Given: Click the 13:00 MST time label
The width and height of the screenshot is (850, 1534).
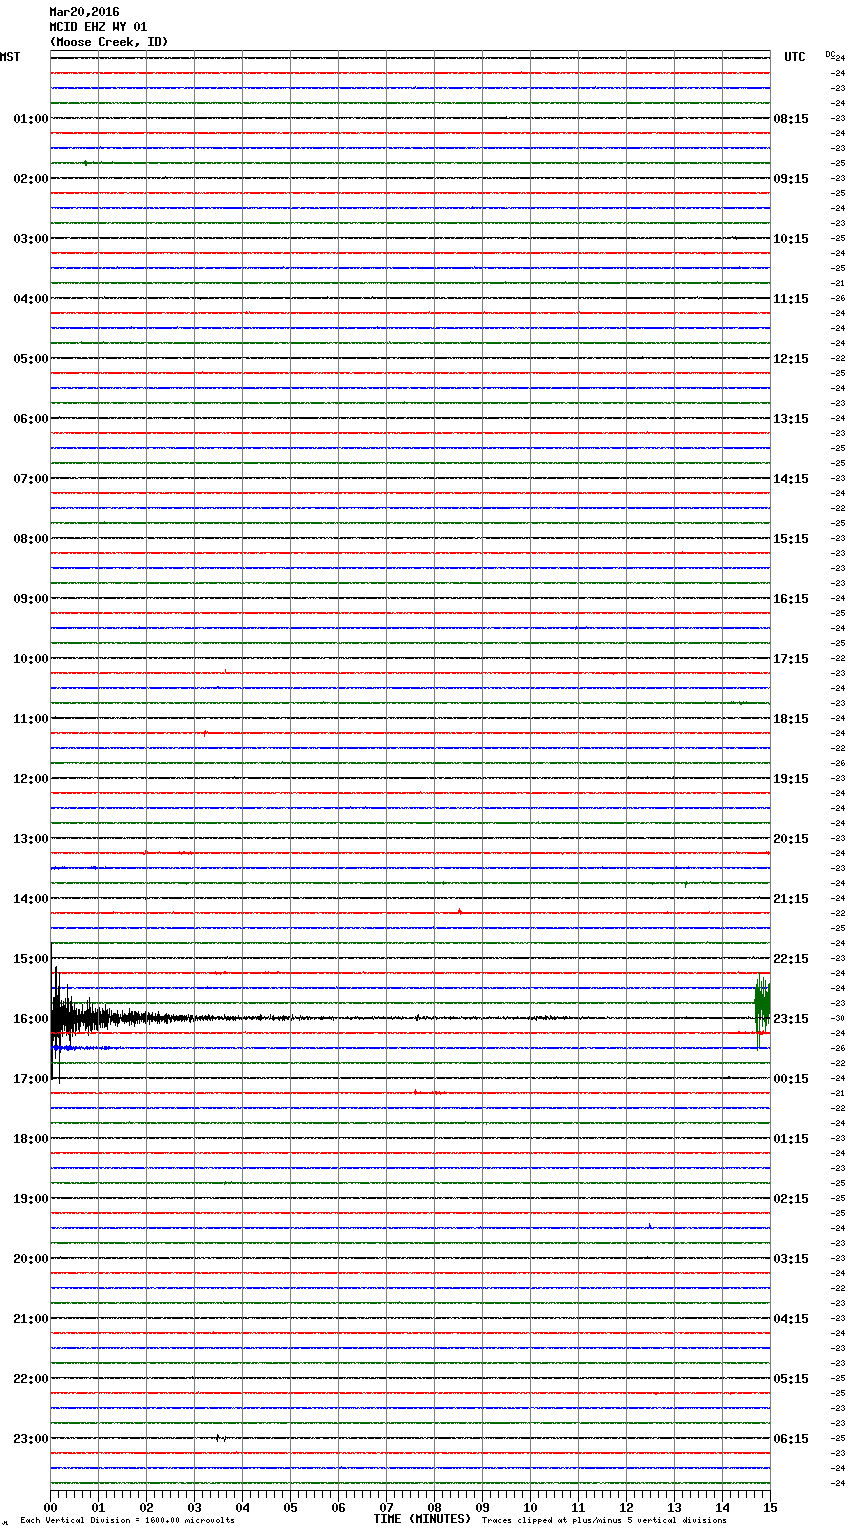Looking at the screenshot, I should (x=31, y=839).
